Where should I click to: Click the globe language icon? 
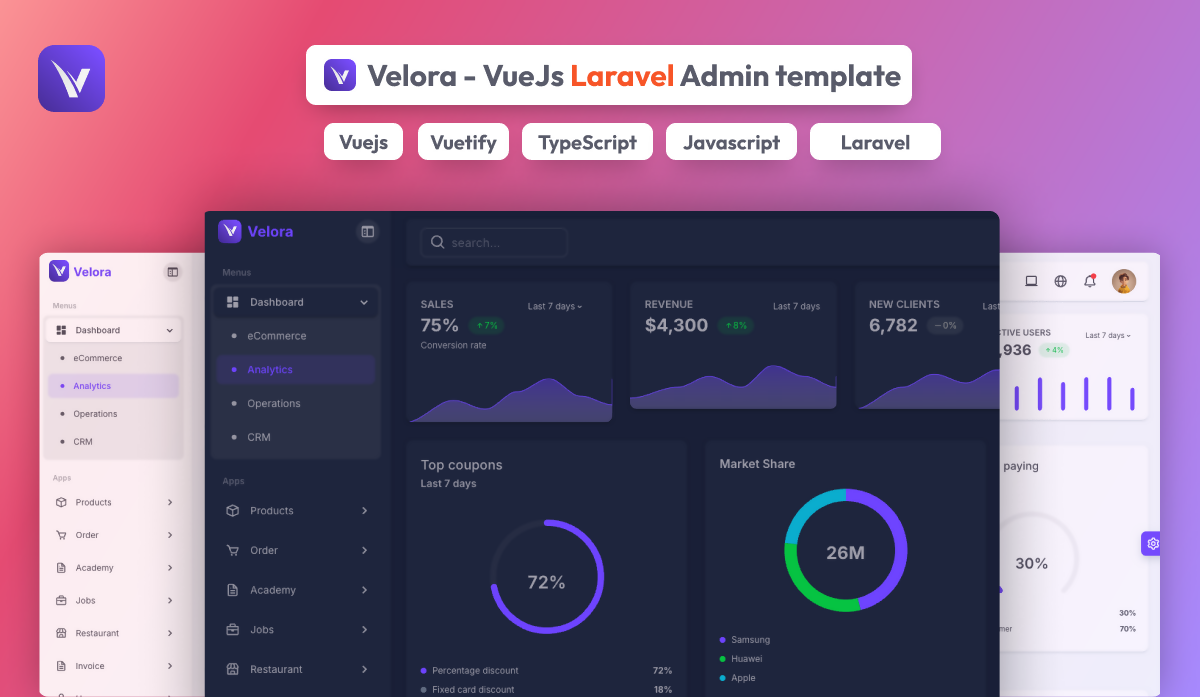(x=1060, y=281)
